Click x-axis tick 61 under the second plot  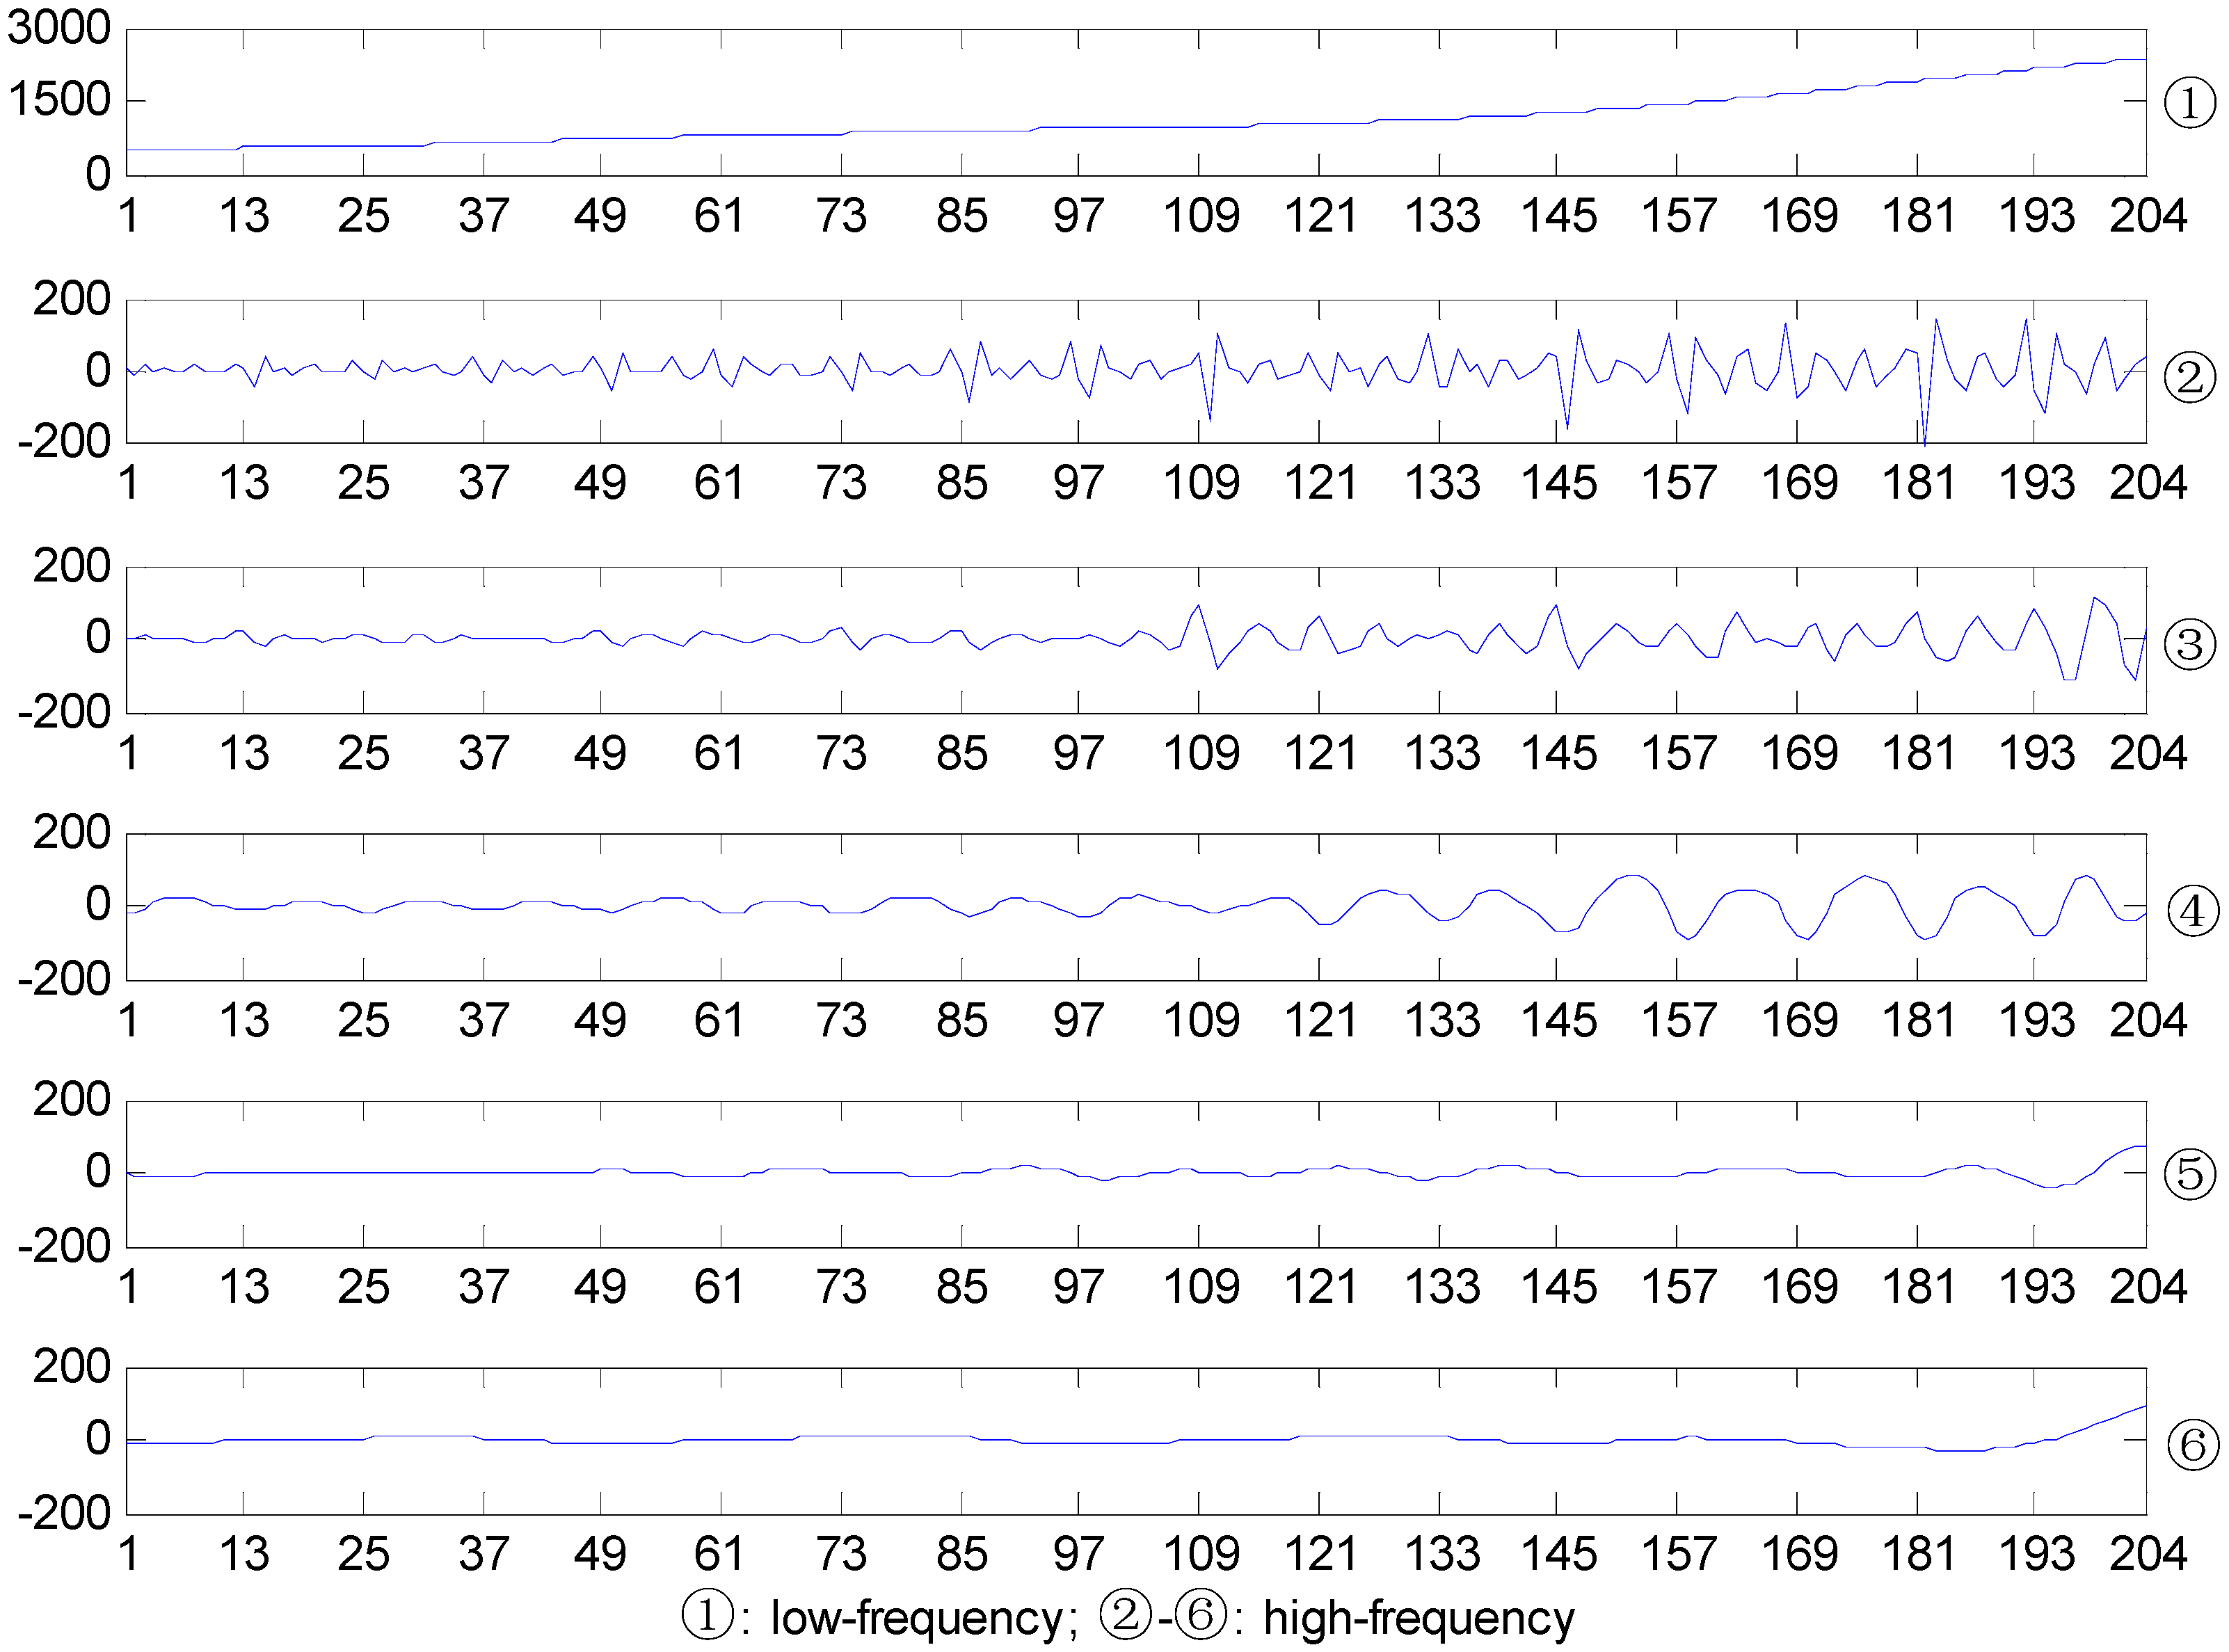pos(719,483)
